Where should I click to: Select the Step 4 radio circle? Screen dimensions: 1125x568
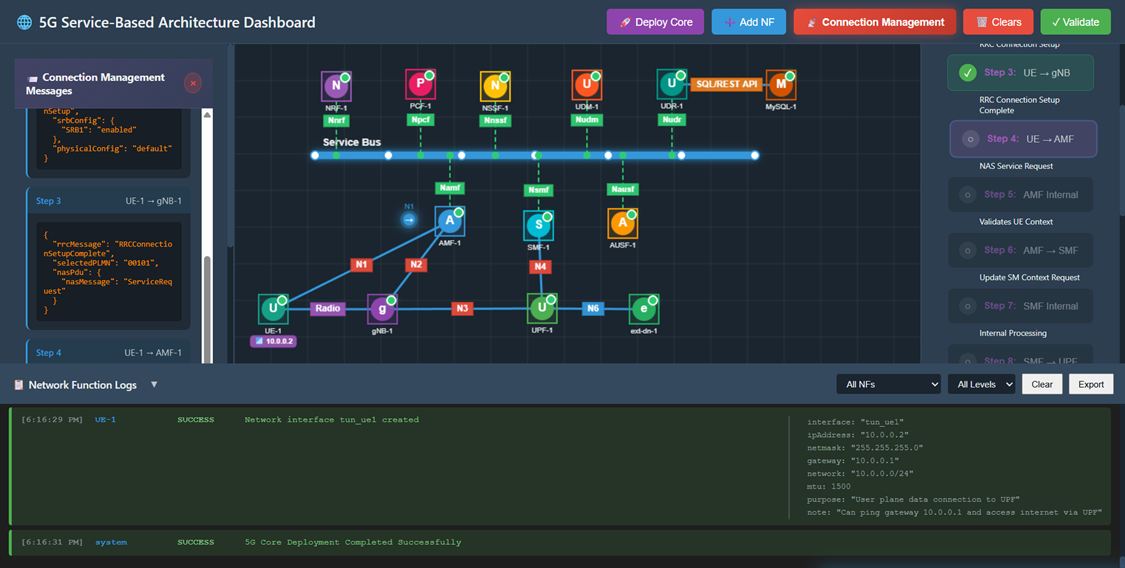coord(969,140)
